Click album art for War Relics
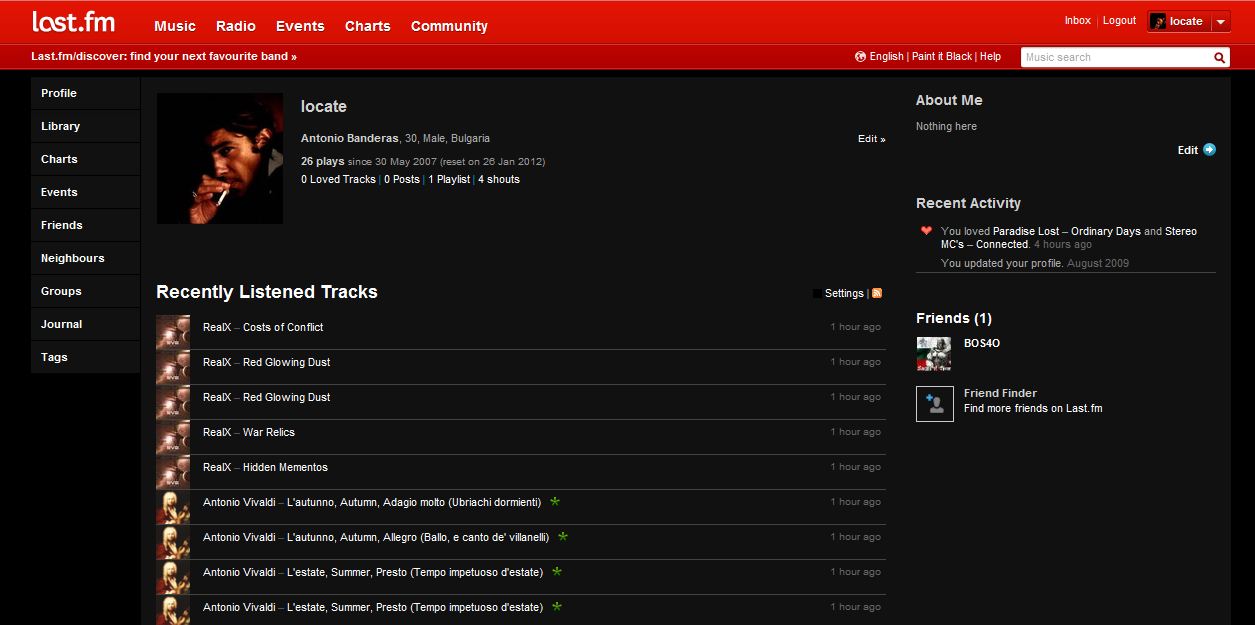This screenshot has width=1255, height=625. pyautogui.click(x=173, y=437)
